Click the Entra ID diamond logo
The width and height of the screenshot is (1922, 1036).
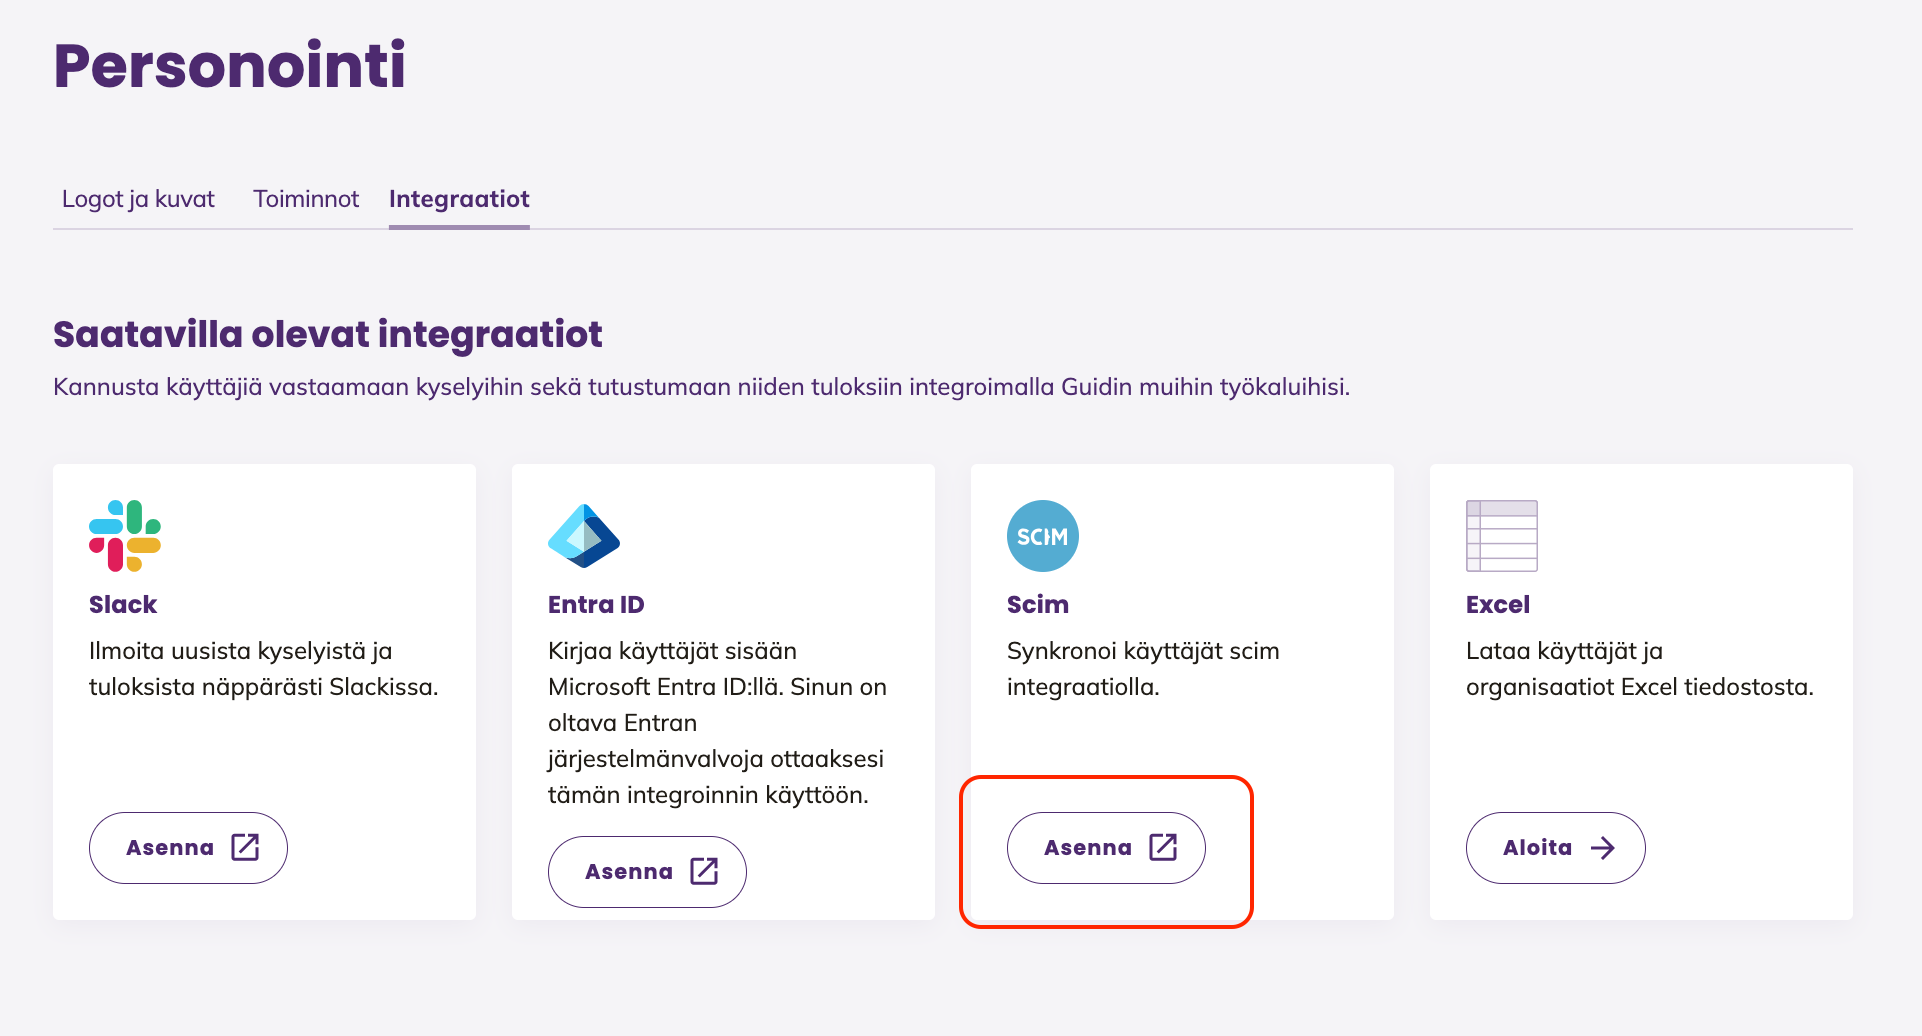tap(584, 536)
